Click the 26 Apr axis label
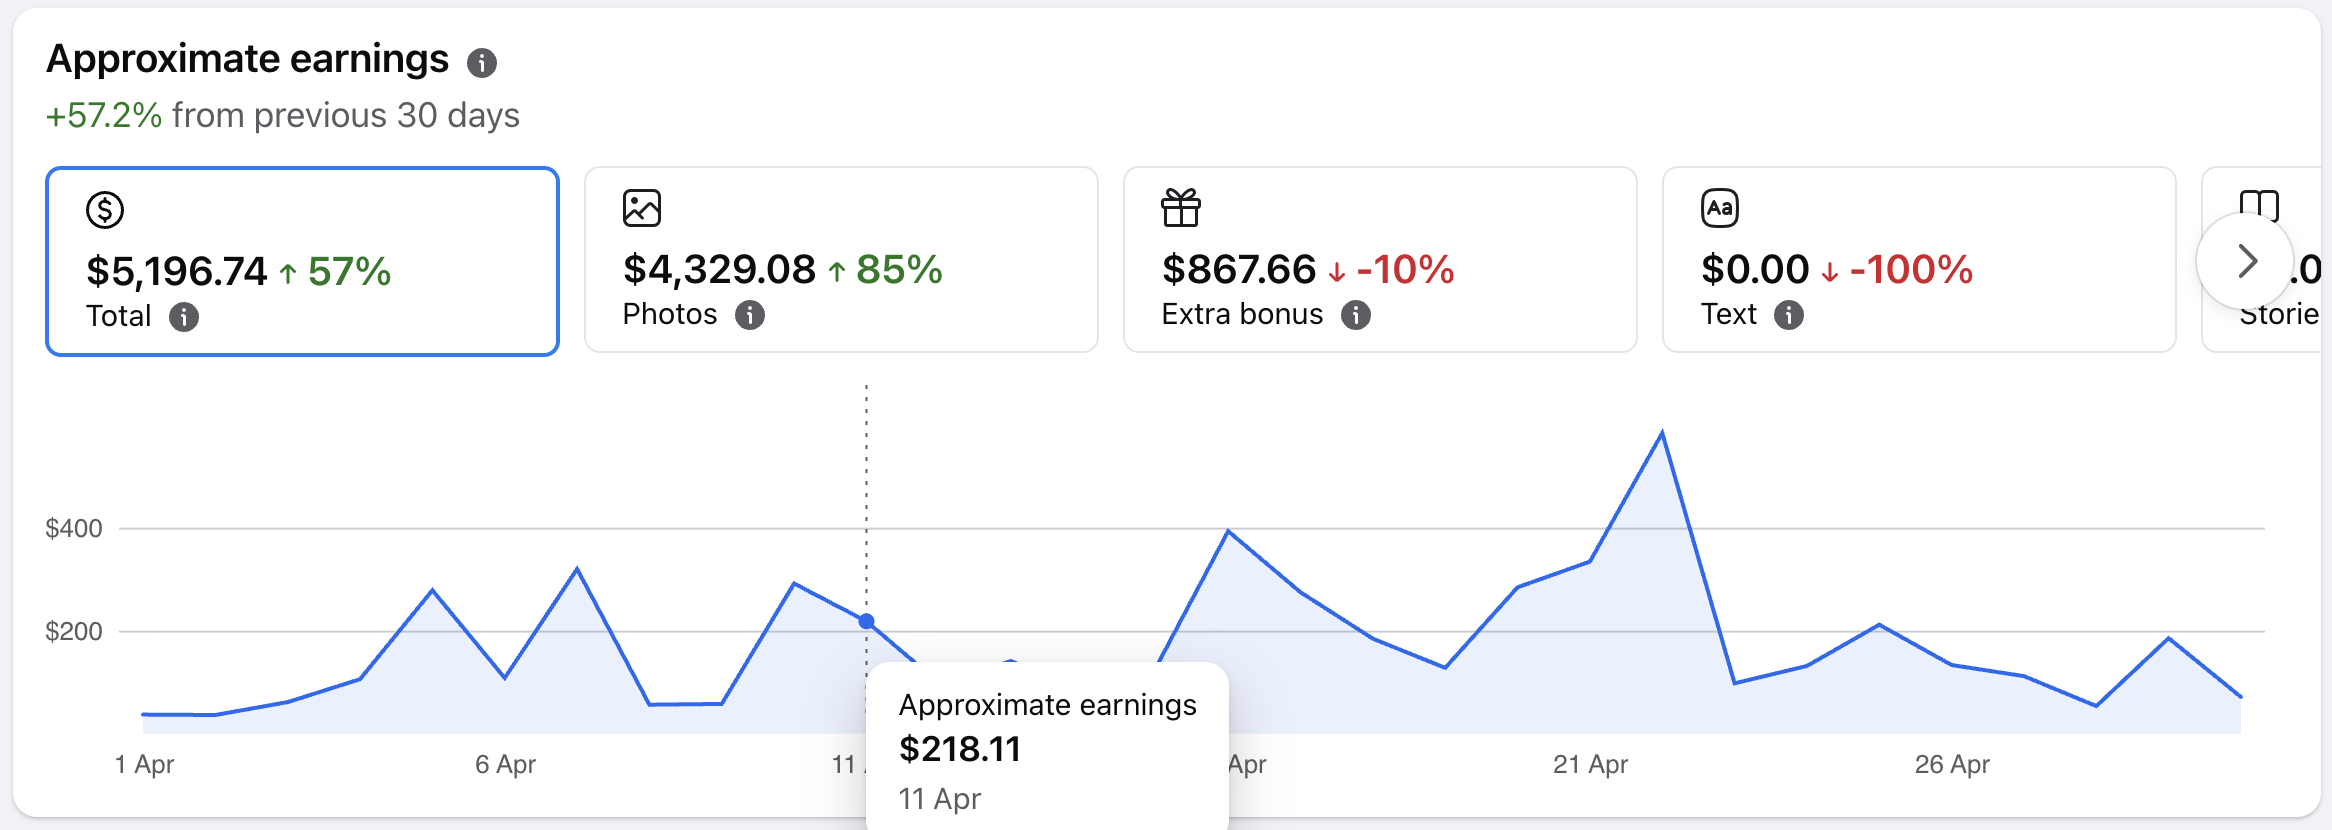 point(1952,765)
